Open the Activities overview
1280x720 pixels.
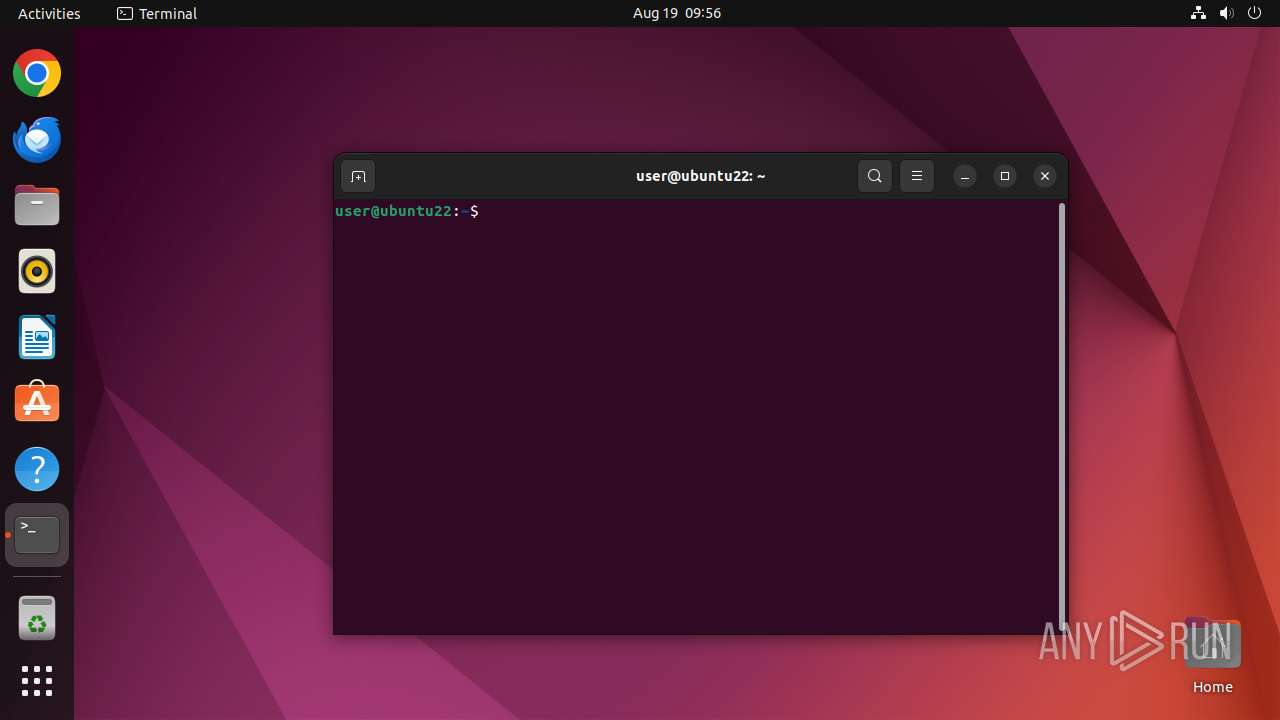pos(49,13)
